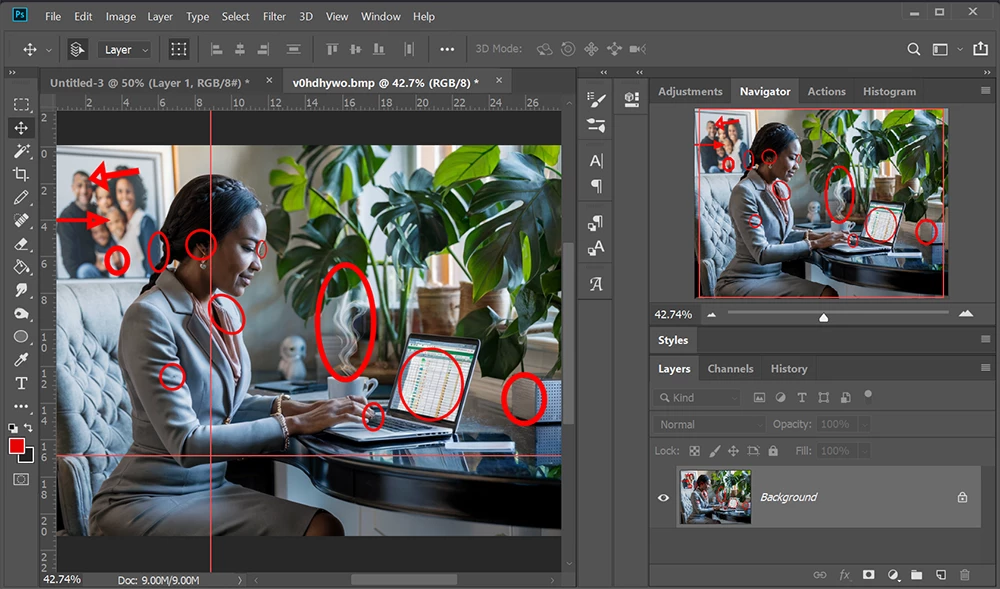This screenshot has width=1000, height=589.
Task: Select the Type tool in toolbox
Action: coord(21,383)
